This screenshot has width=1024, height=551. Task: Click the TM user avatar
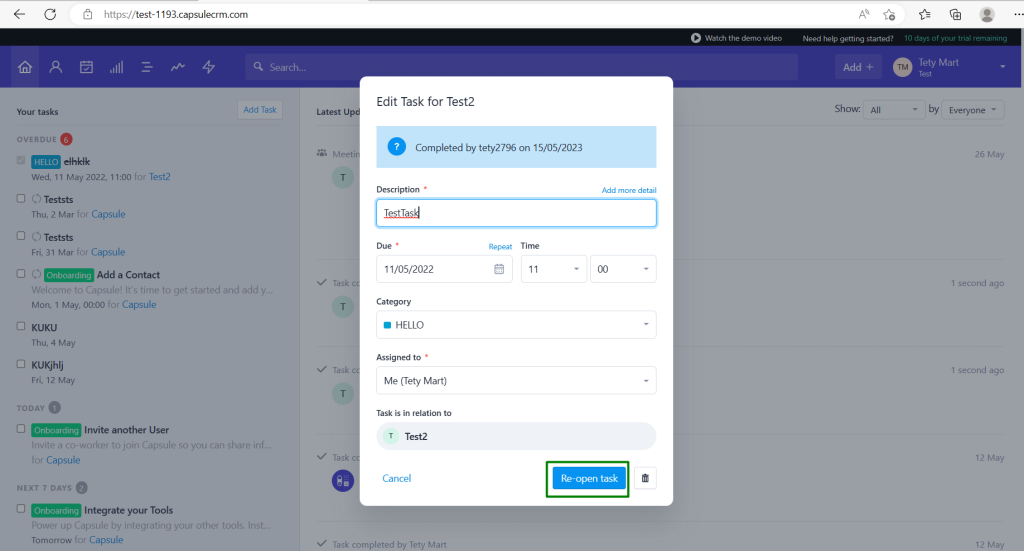tap(903, 67)
